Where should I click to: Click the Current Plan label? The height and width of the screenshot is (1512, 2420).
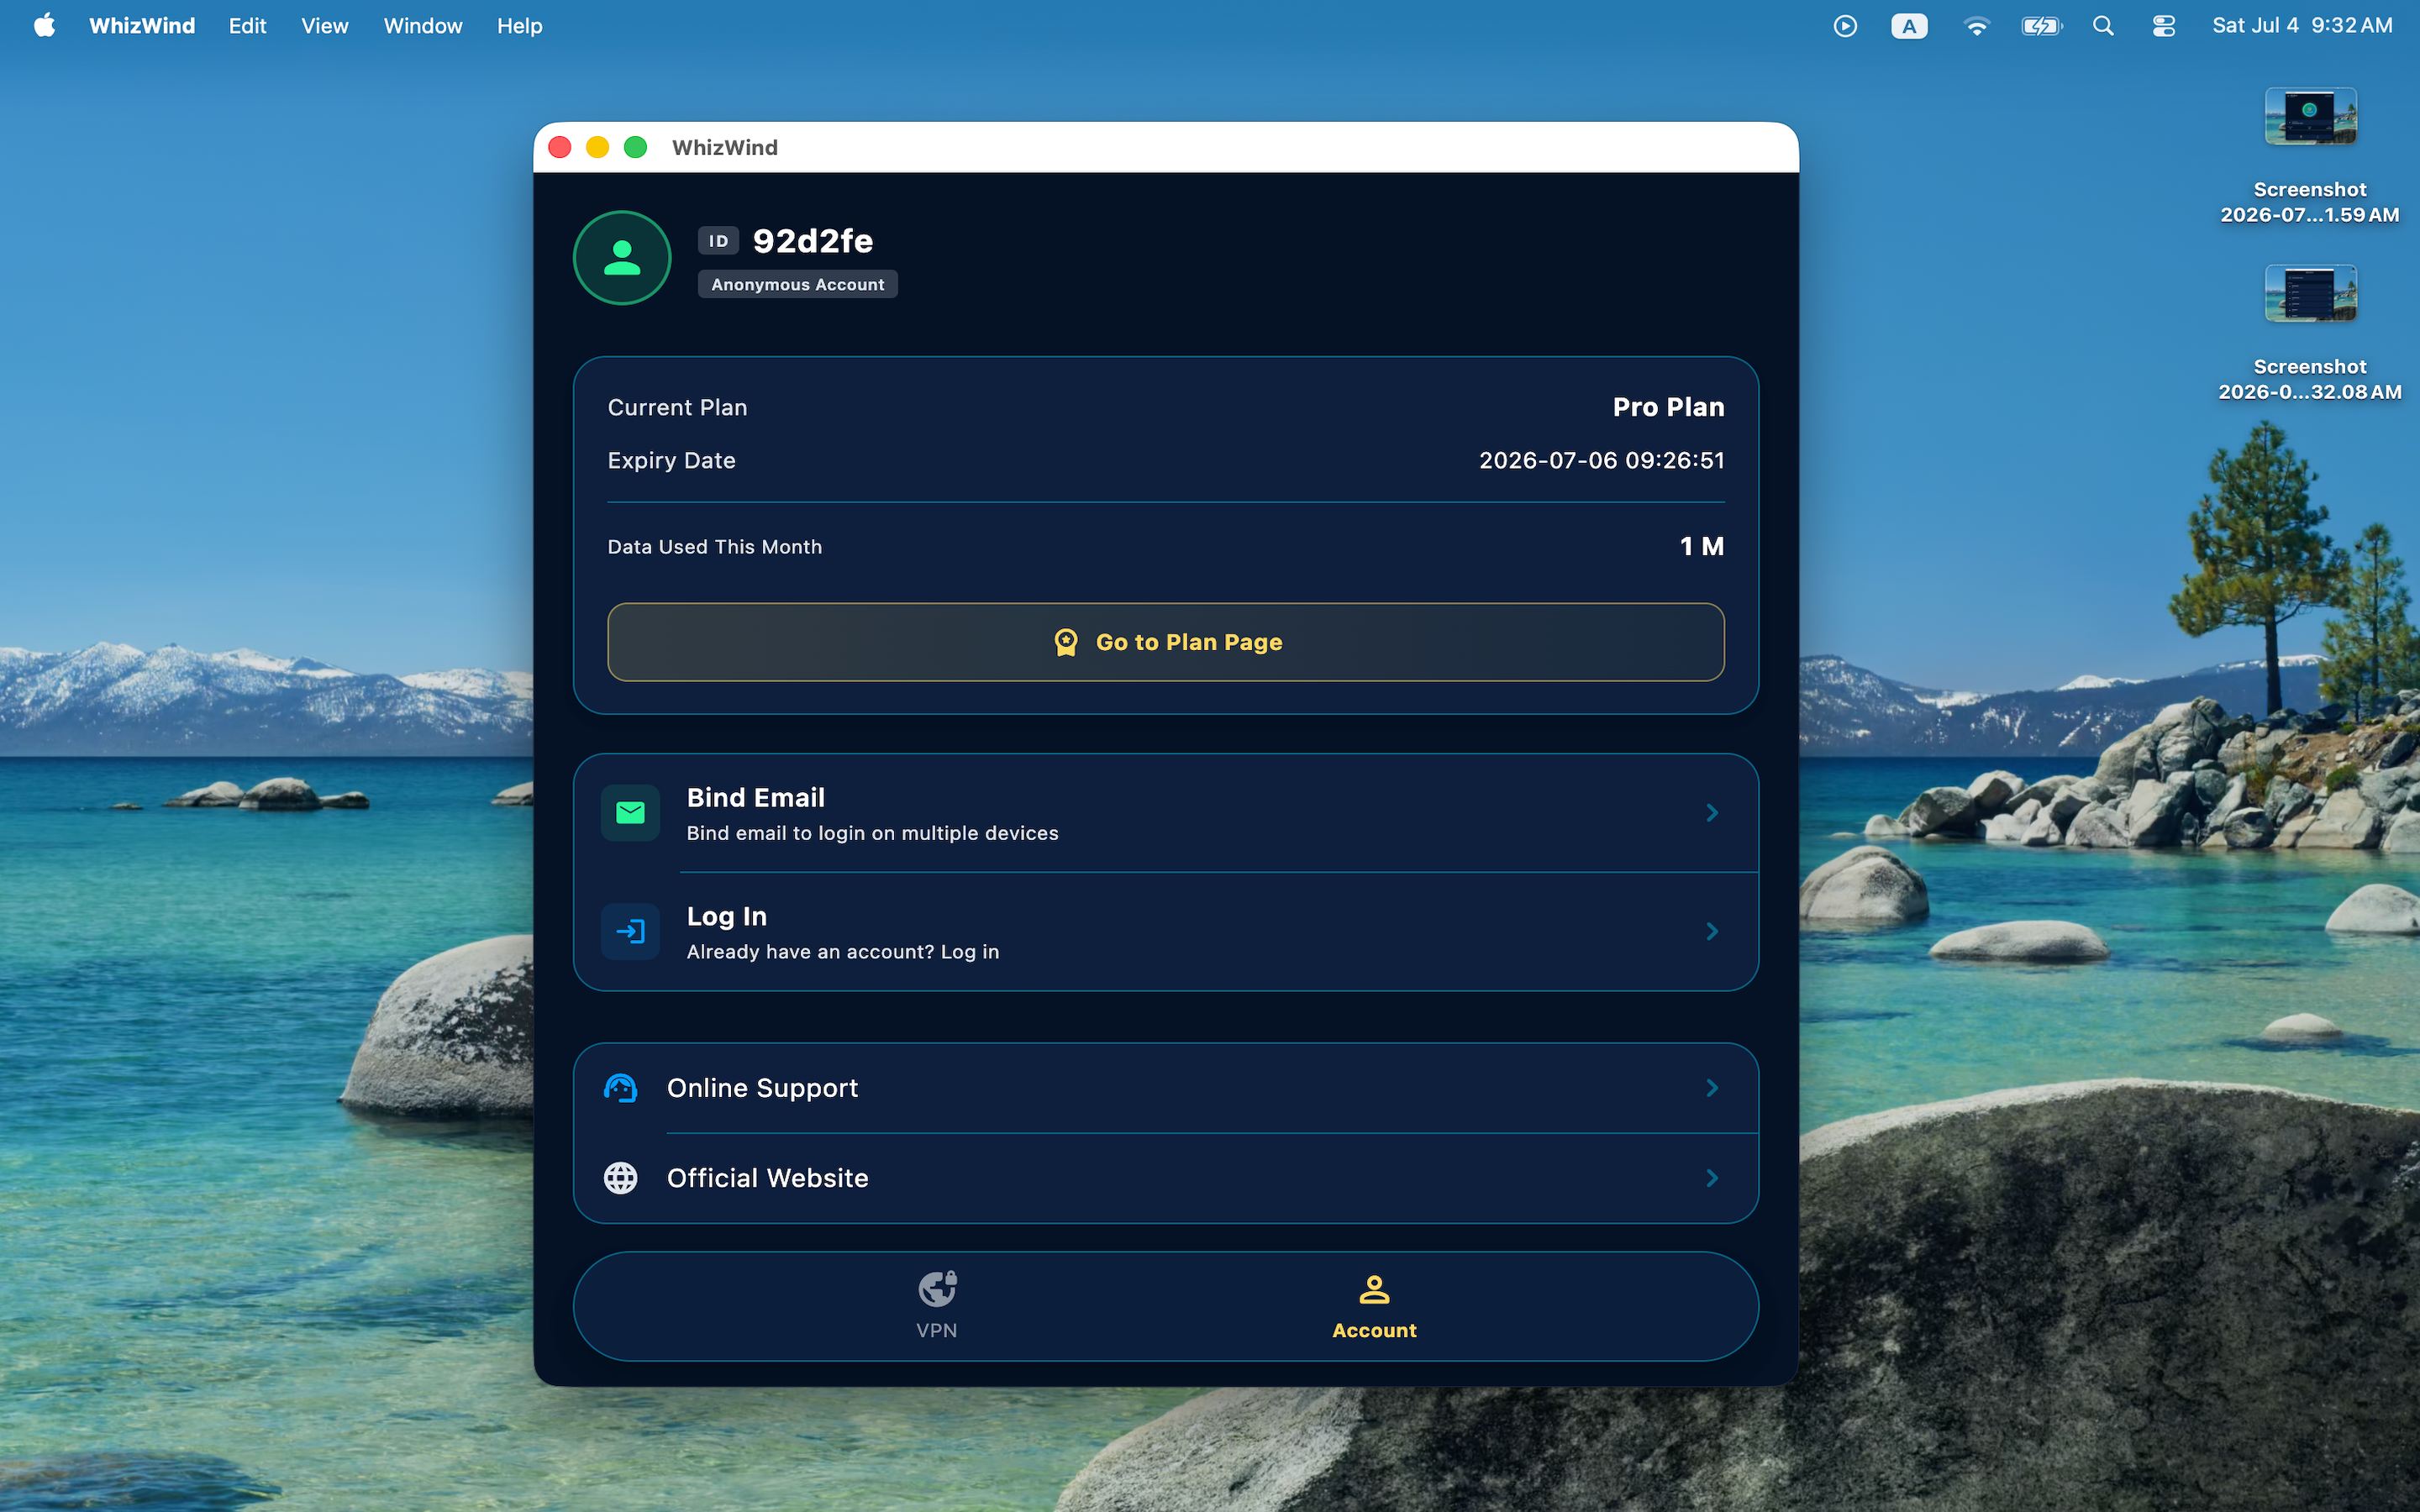point(678,408)
